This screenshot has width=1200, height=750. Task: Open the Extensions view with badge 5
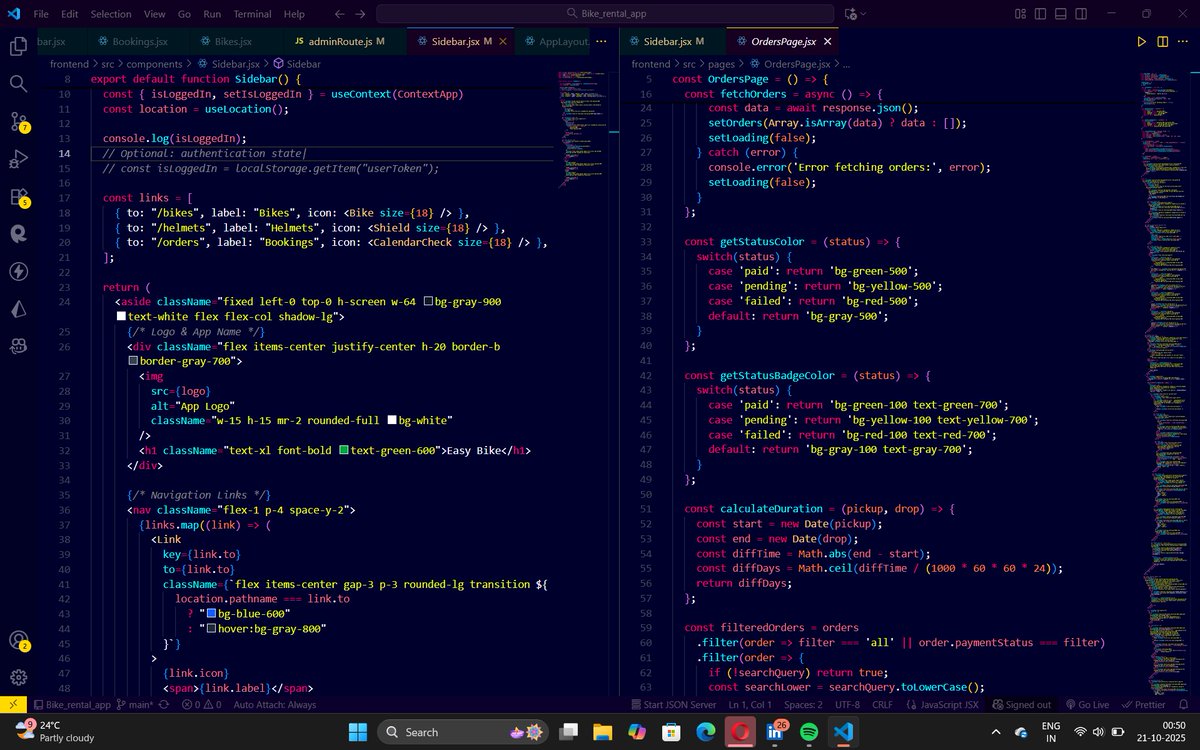[18, 197]
